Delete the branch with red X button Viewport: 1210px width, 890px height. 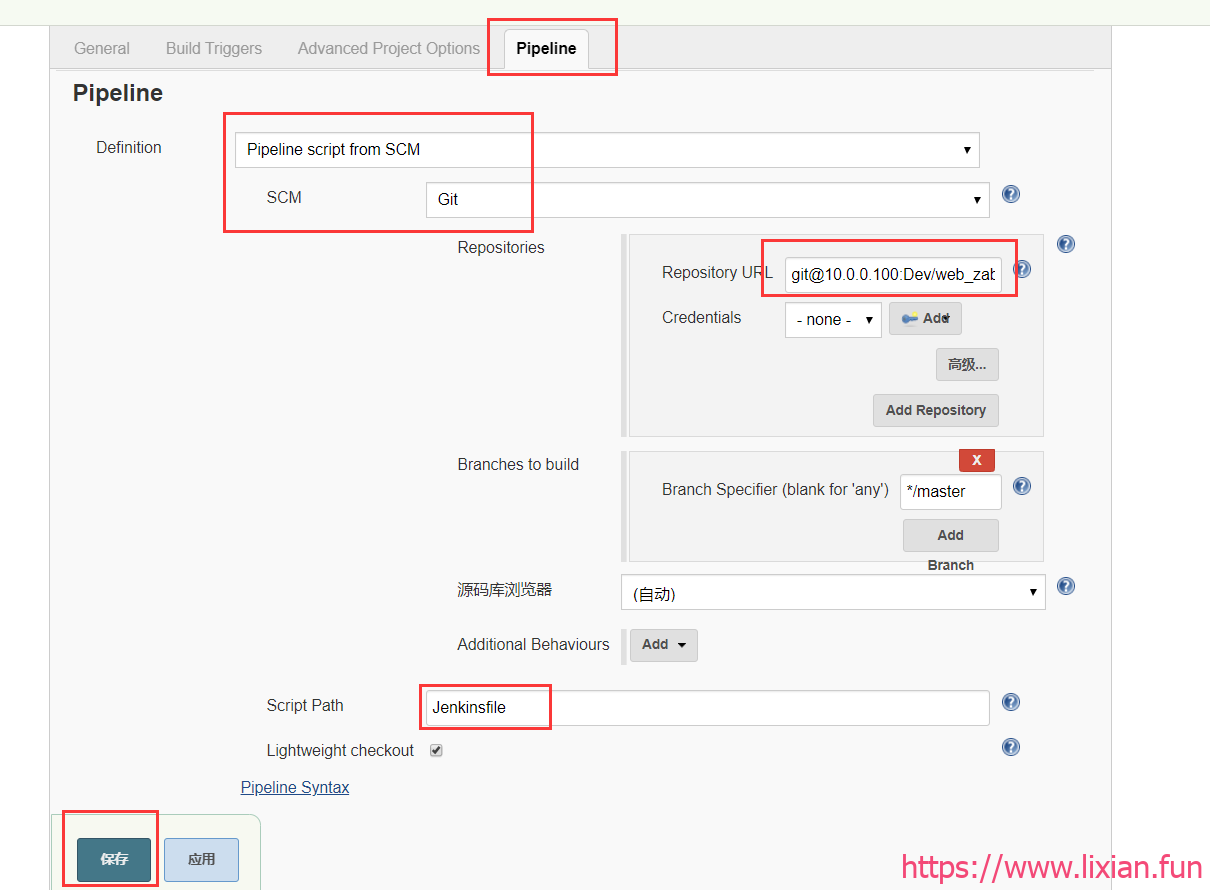977,460
